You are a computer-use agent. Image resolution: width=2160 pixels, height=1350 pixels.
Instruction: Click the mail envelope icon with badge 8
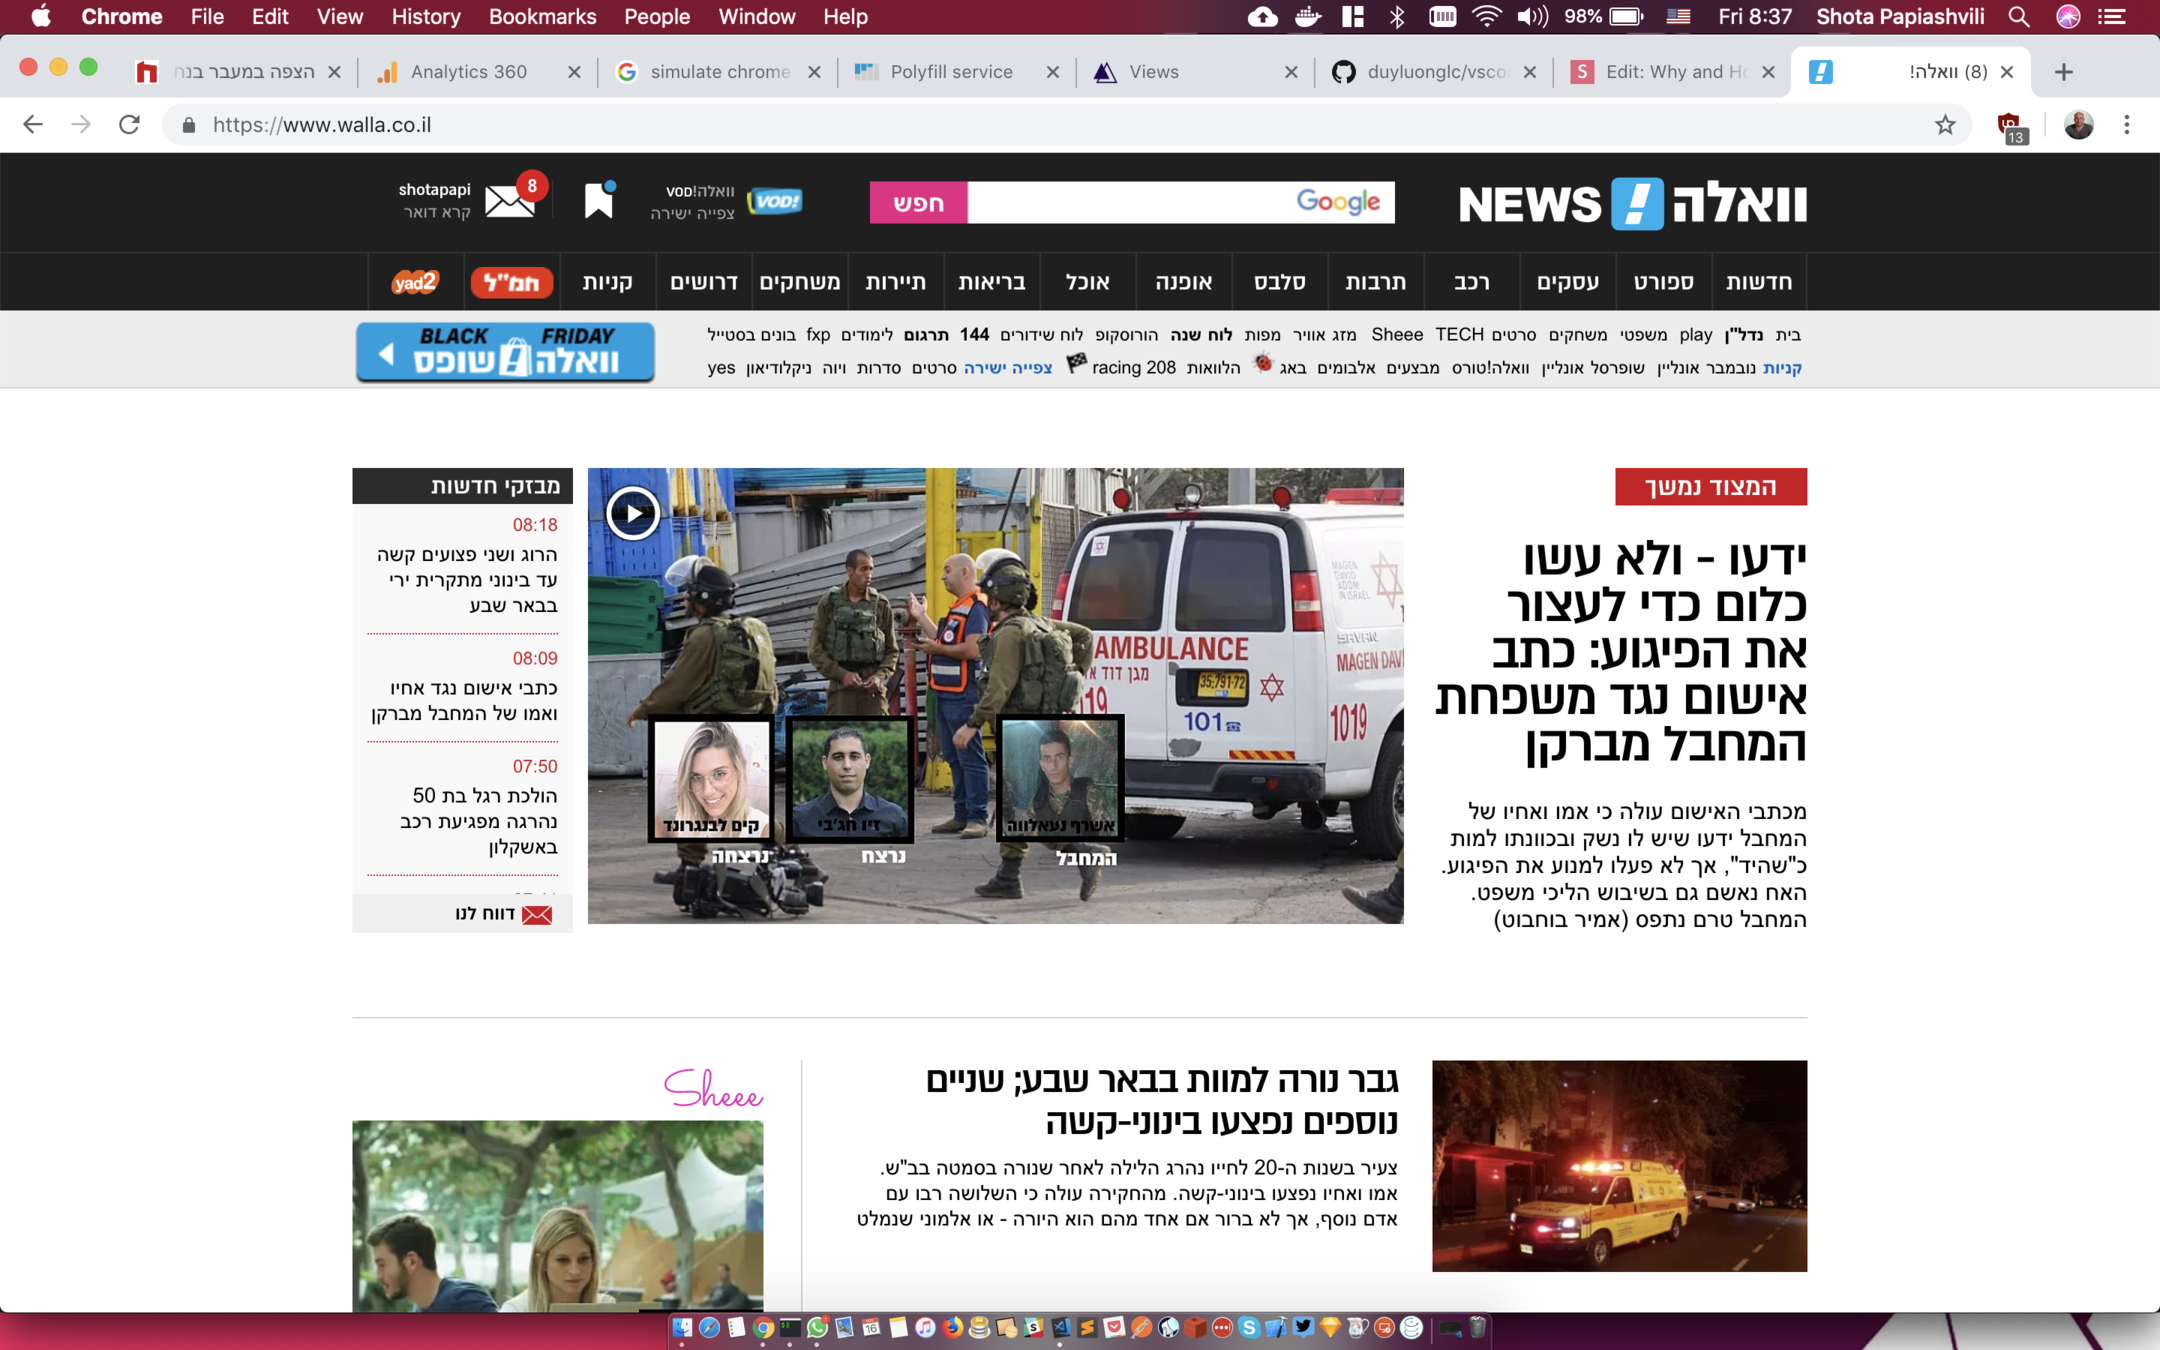510,200
